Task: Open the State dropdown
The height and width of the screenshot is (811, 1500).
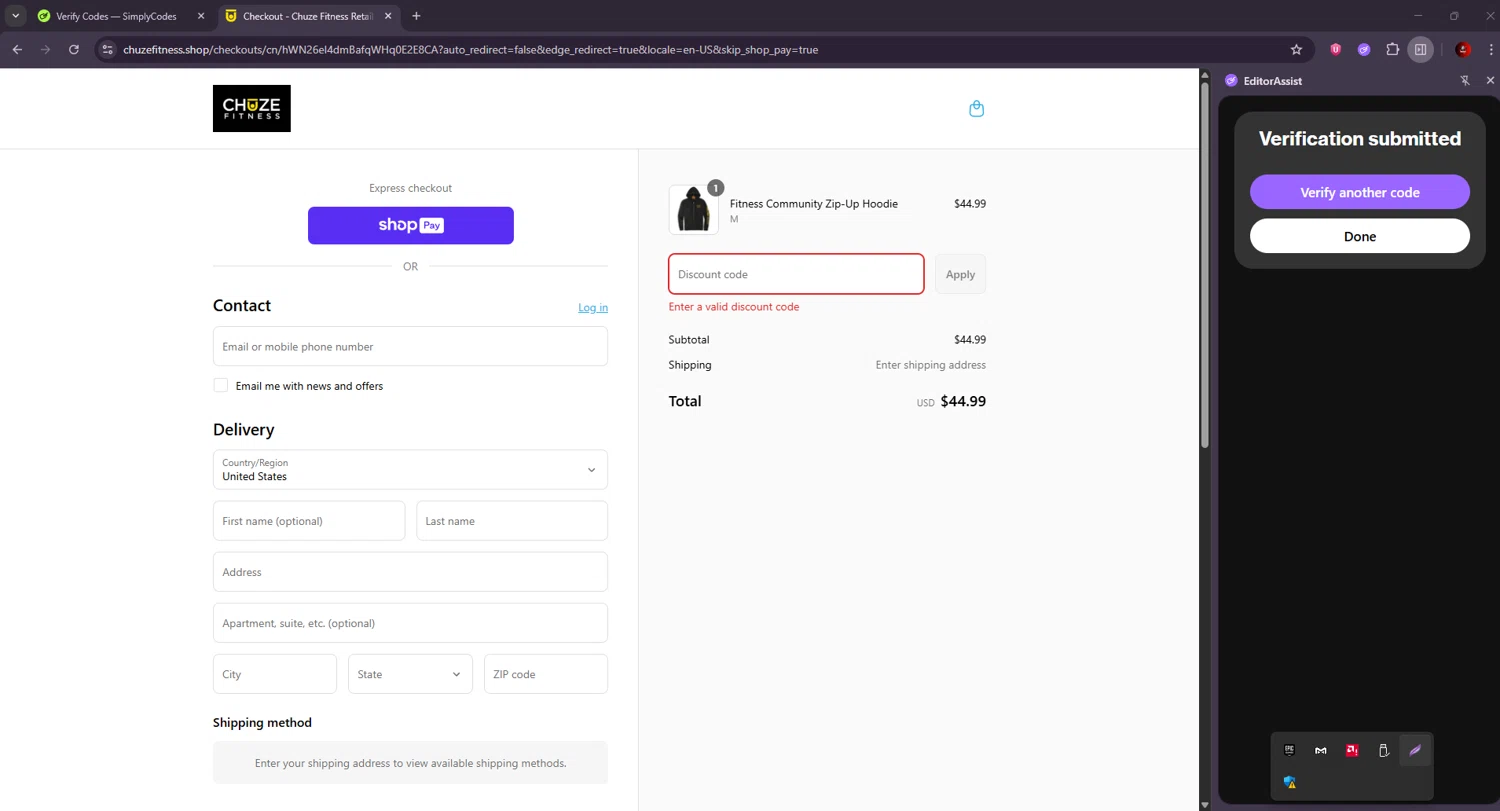Action: (410, 674)
